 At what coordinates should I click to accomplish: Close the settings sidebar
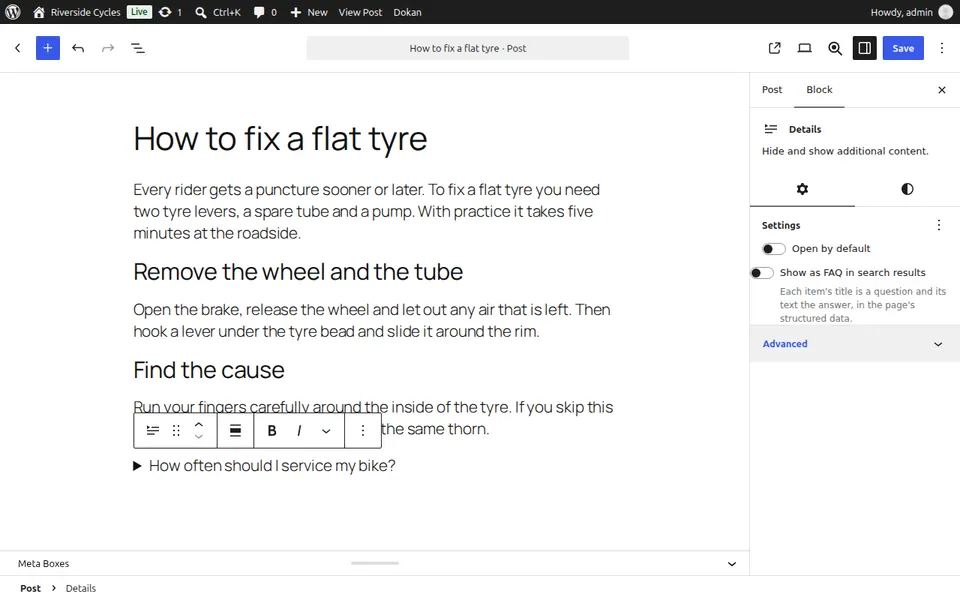click(942, 90)
